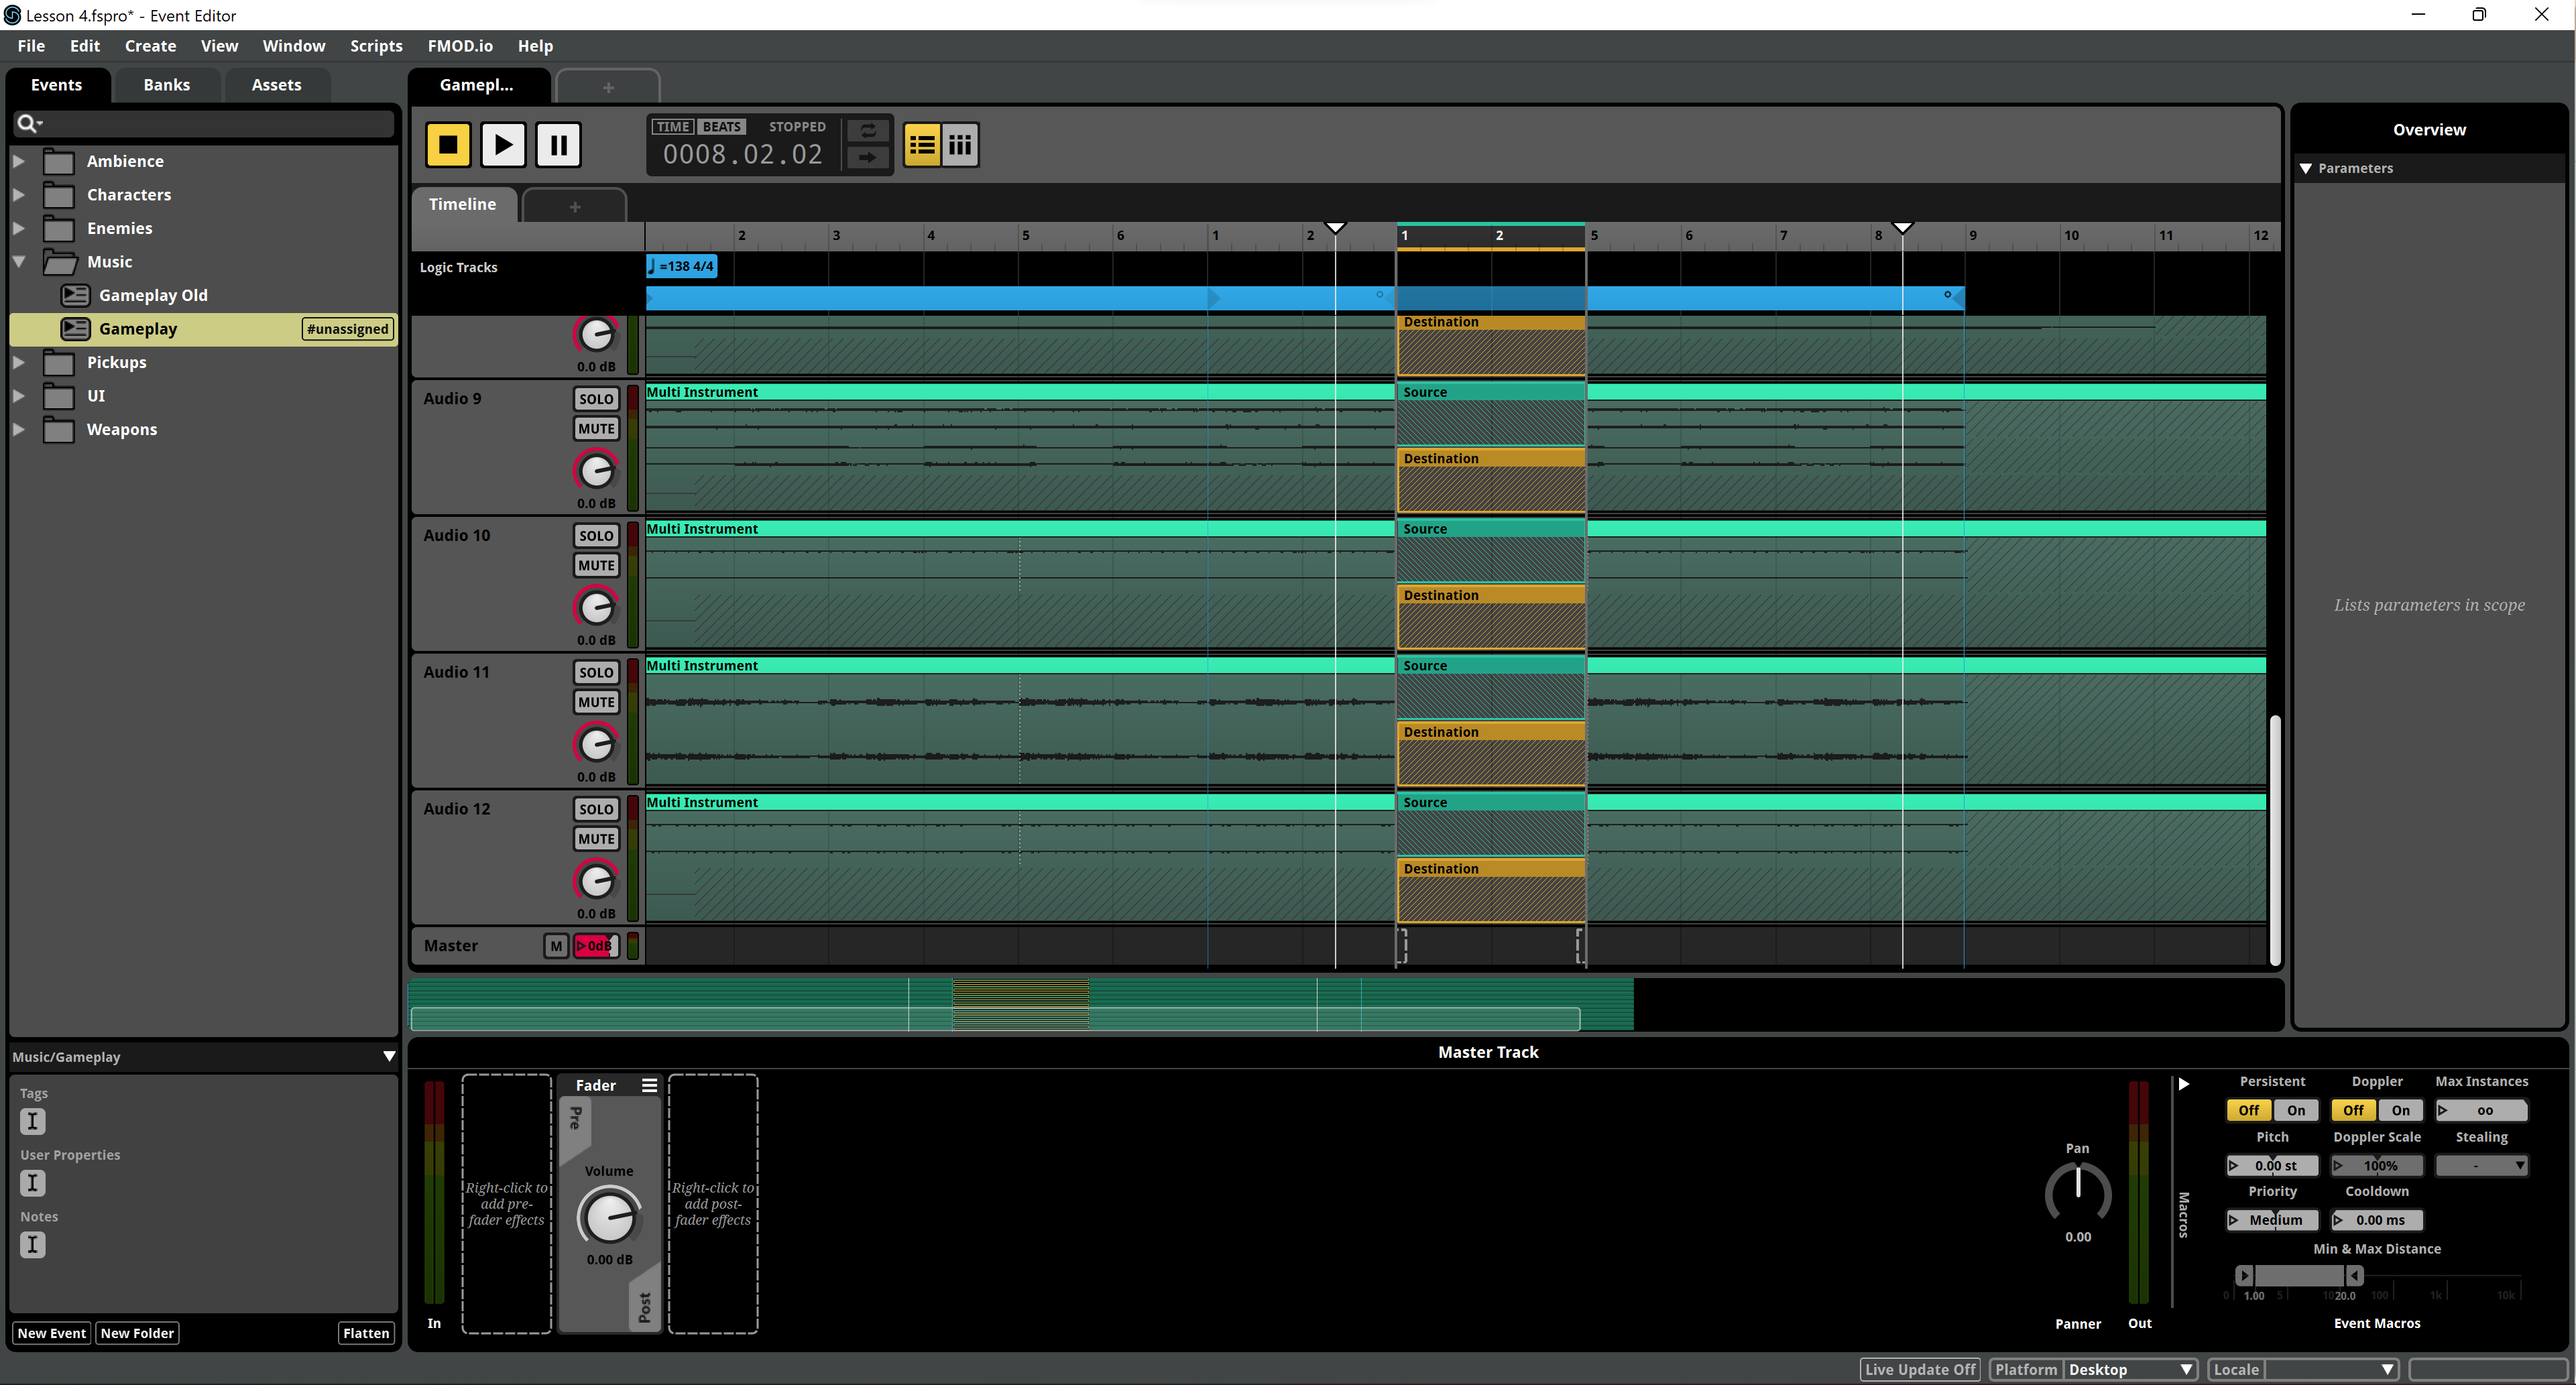The width and height of the screenshot is (2576, 1385).
Task: Click the follow-cursor arrow icon in transport
Action: 867,157
